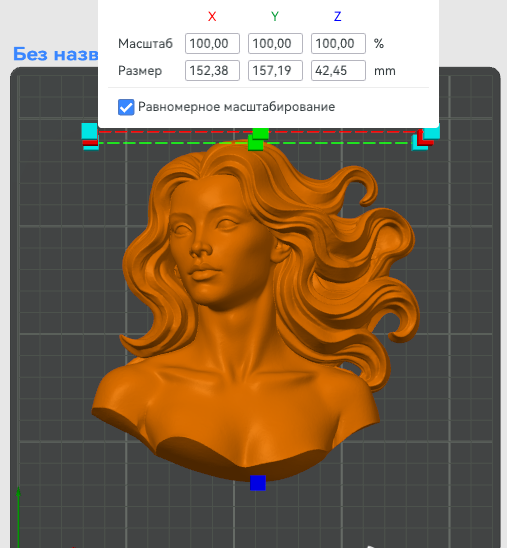The width and height of the screenshot is (507, 548).
Task: Select the large cyan corner handle at top-left
Action: (x=89, y=131)
